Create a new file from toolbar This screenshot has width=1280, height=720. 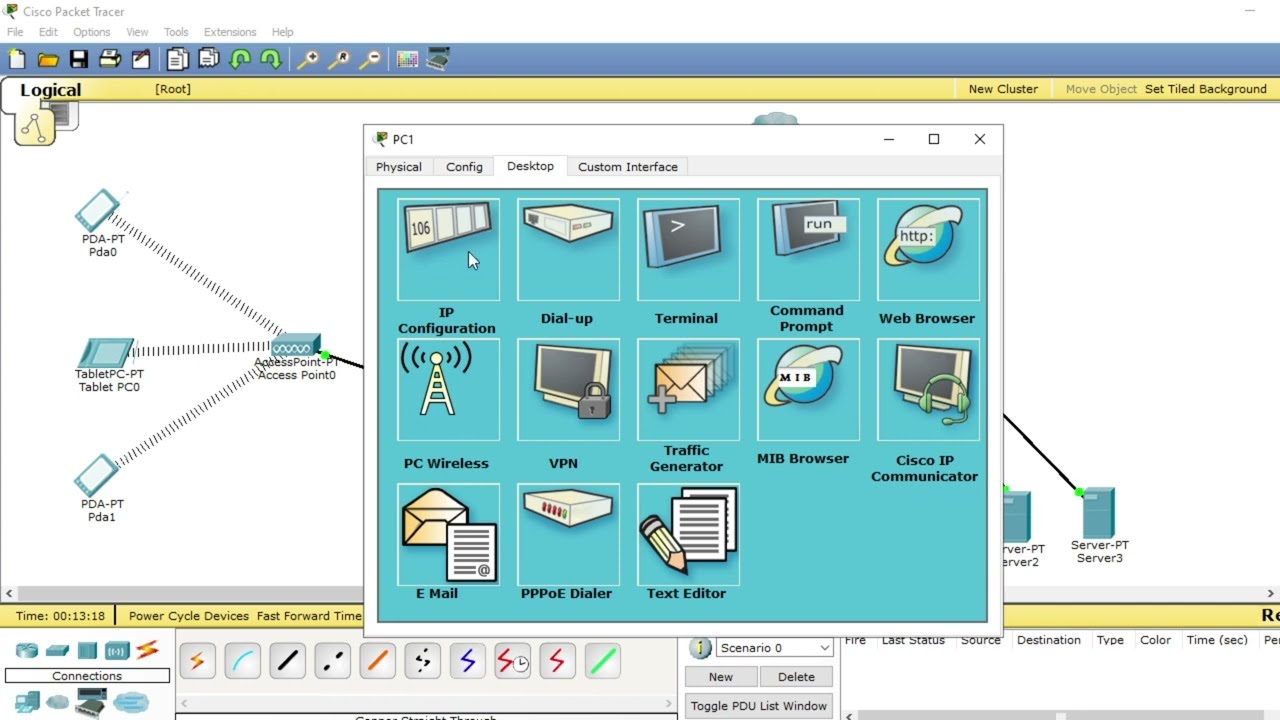pos(17,59)
